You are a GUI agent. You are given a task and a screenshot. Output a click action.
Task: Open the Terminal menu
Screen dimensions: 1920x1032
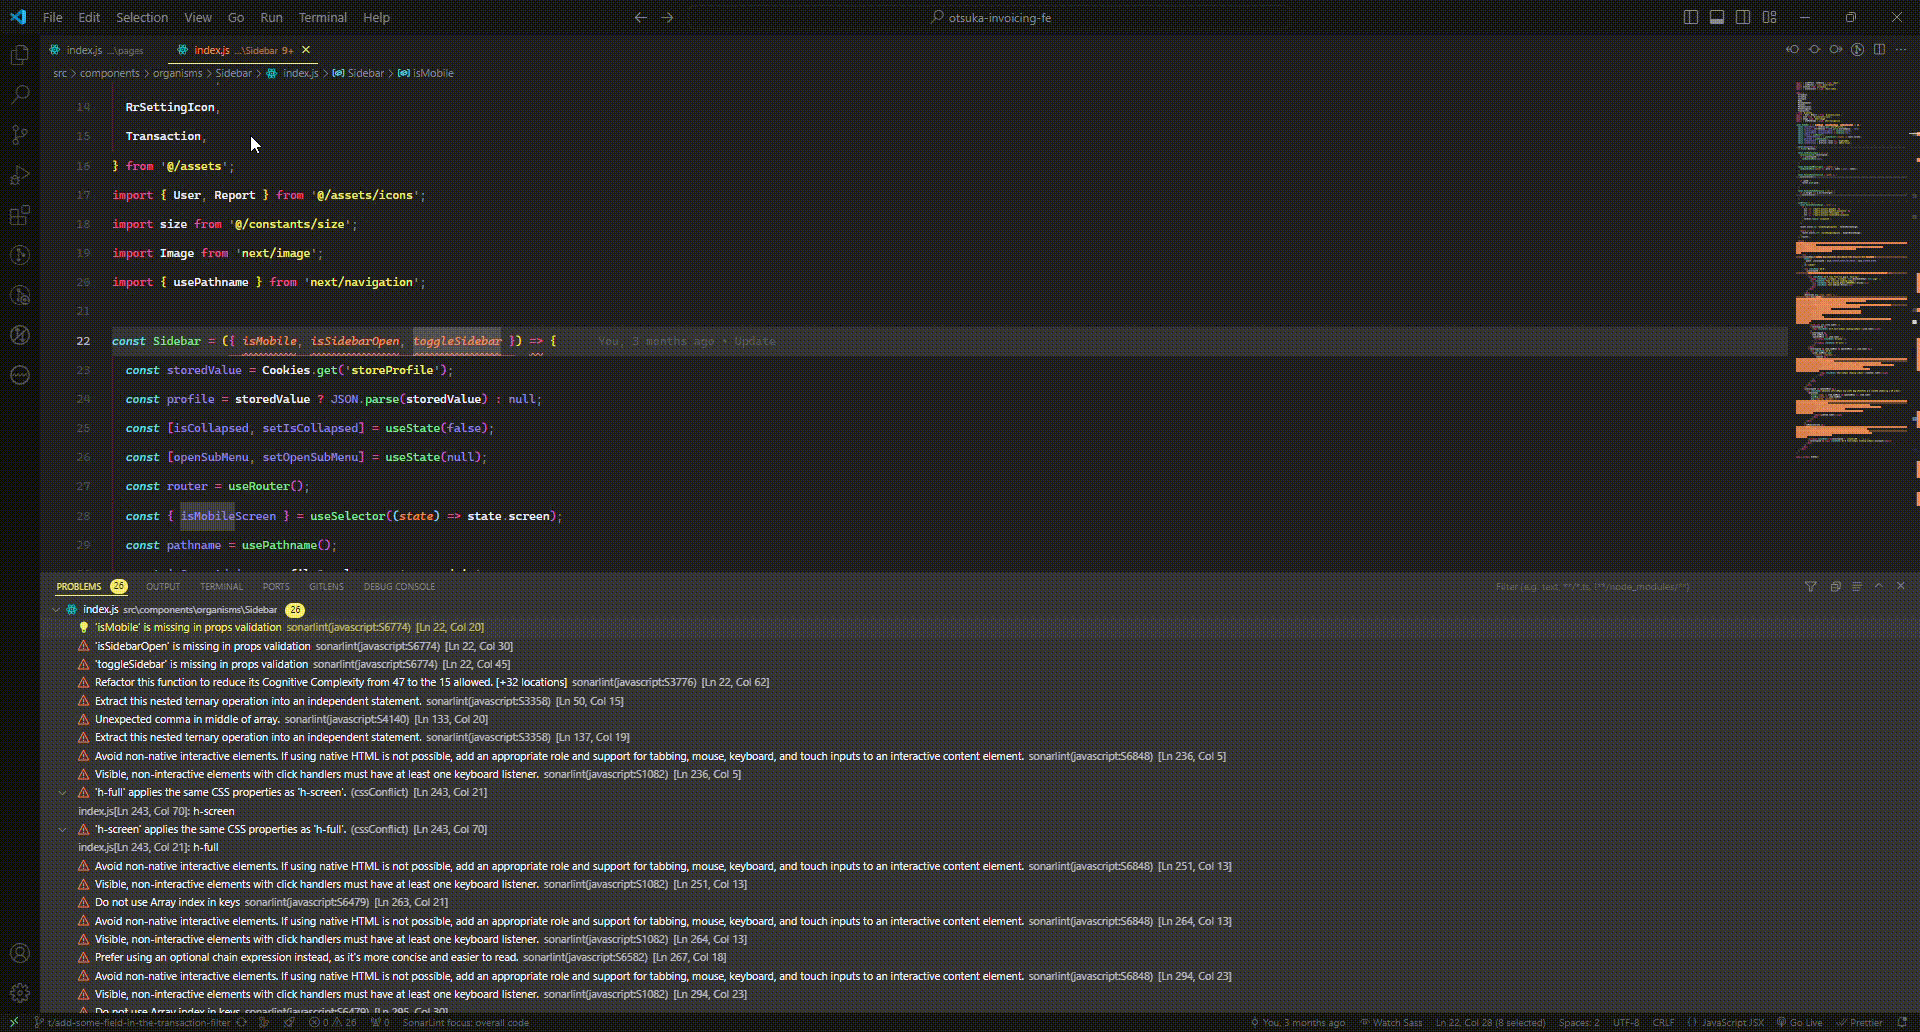322,17
